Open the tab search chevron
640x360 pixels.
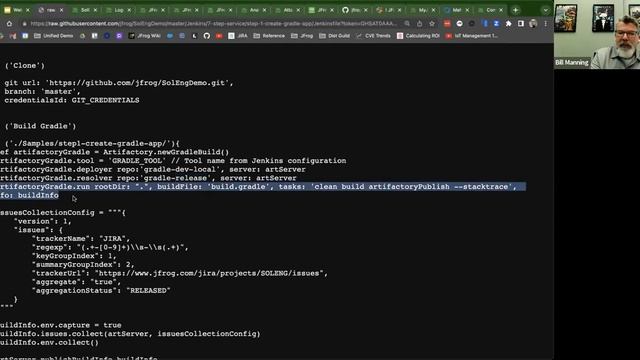545,10
